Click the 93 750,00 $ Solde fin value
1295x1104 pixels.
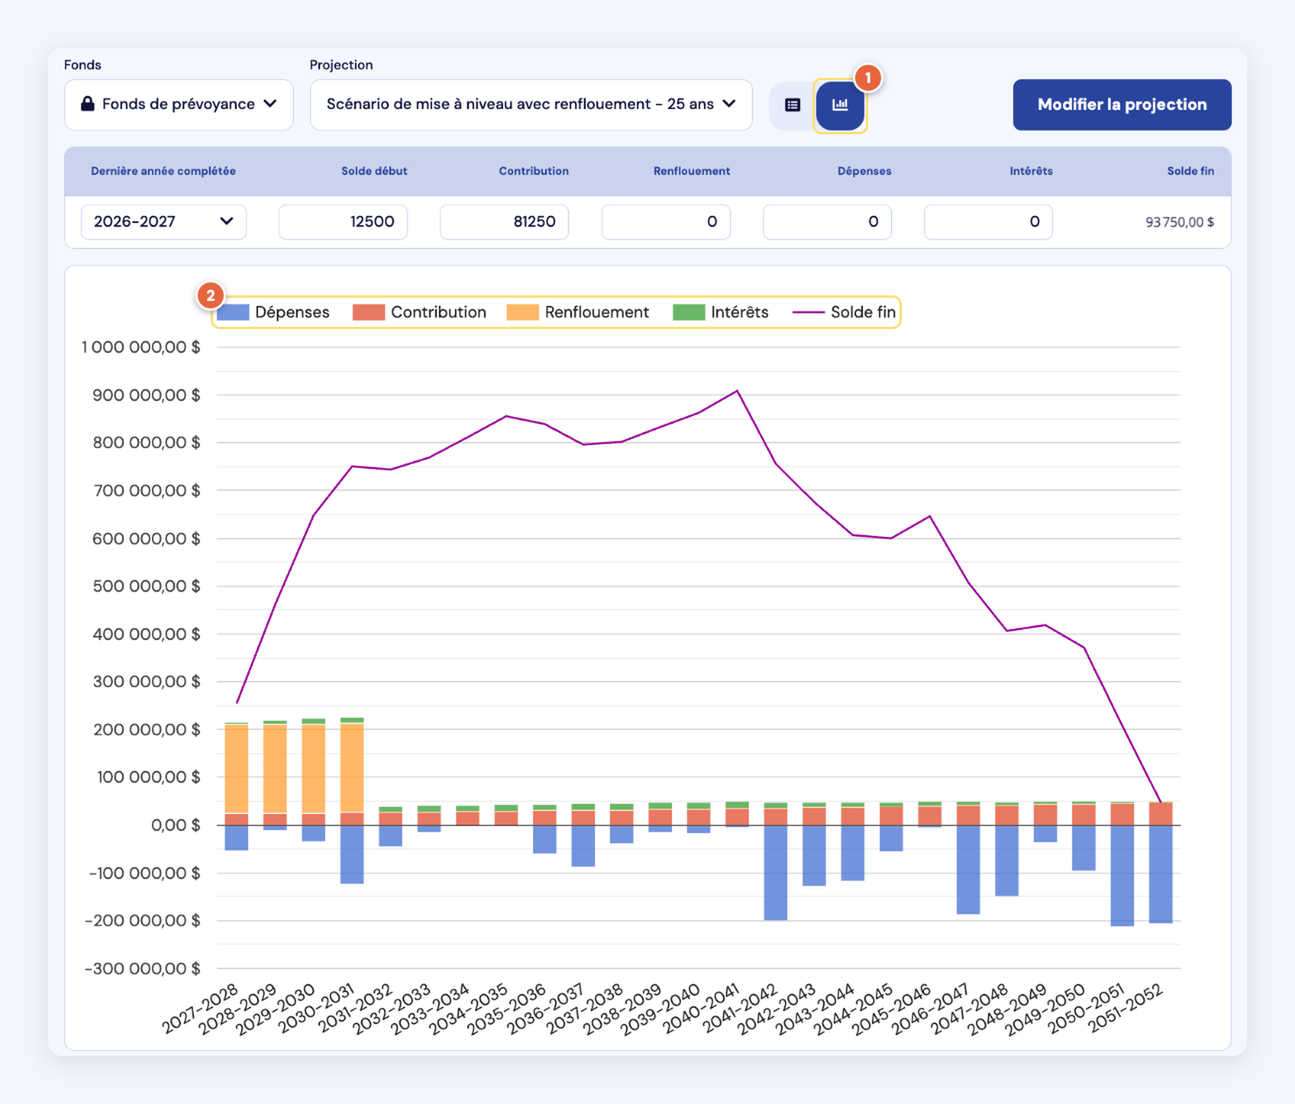(x=1180, y=222)
